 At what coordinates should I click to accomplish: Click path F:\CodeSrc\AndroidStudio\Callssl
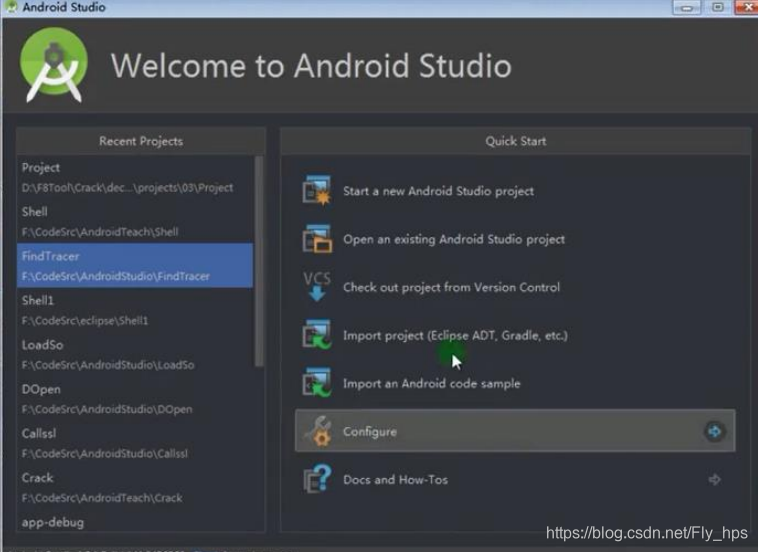click(104, 454)
